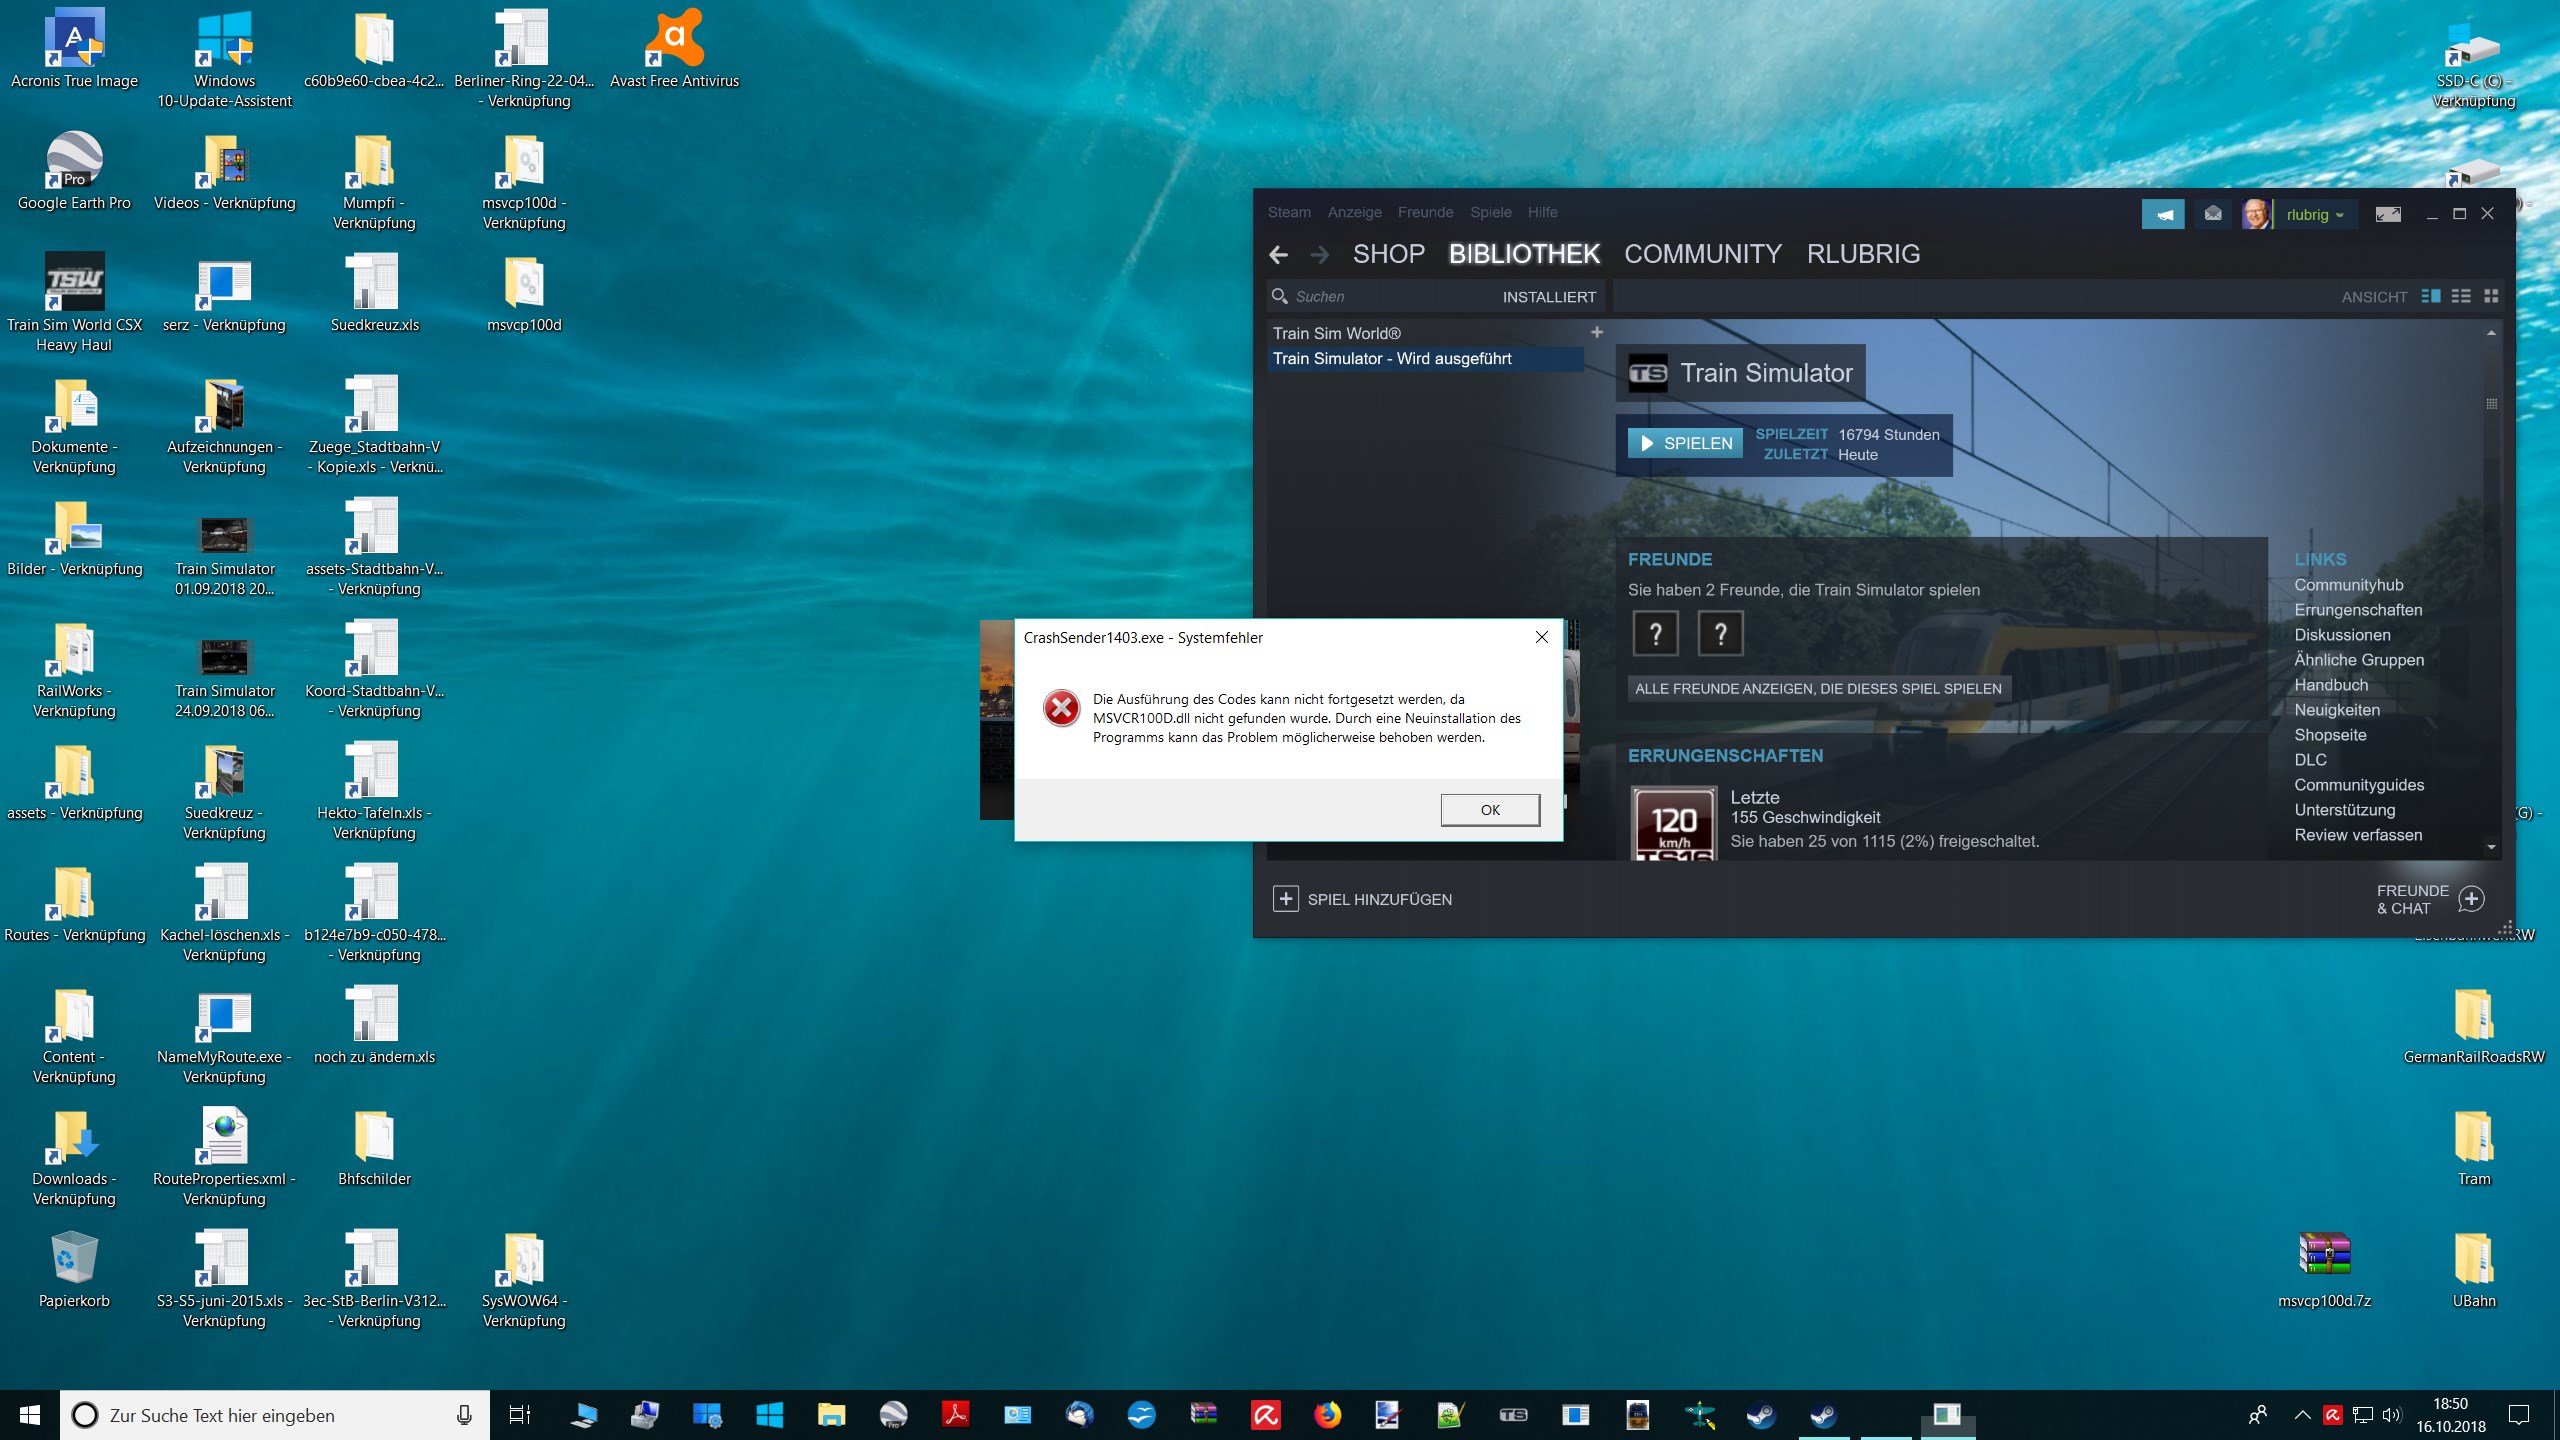Click Freunde & Chat plus icon
Image resolution: width=2560 pixels, height=1440 pixels.
tap(2471, 899)
